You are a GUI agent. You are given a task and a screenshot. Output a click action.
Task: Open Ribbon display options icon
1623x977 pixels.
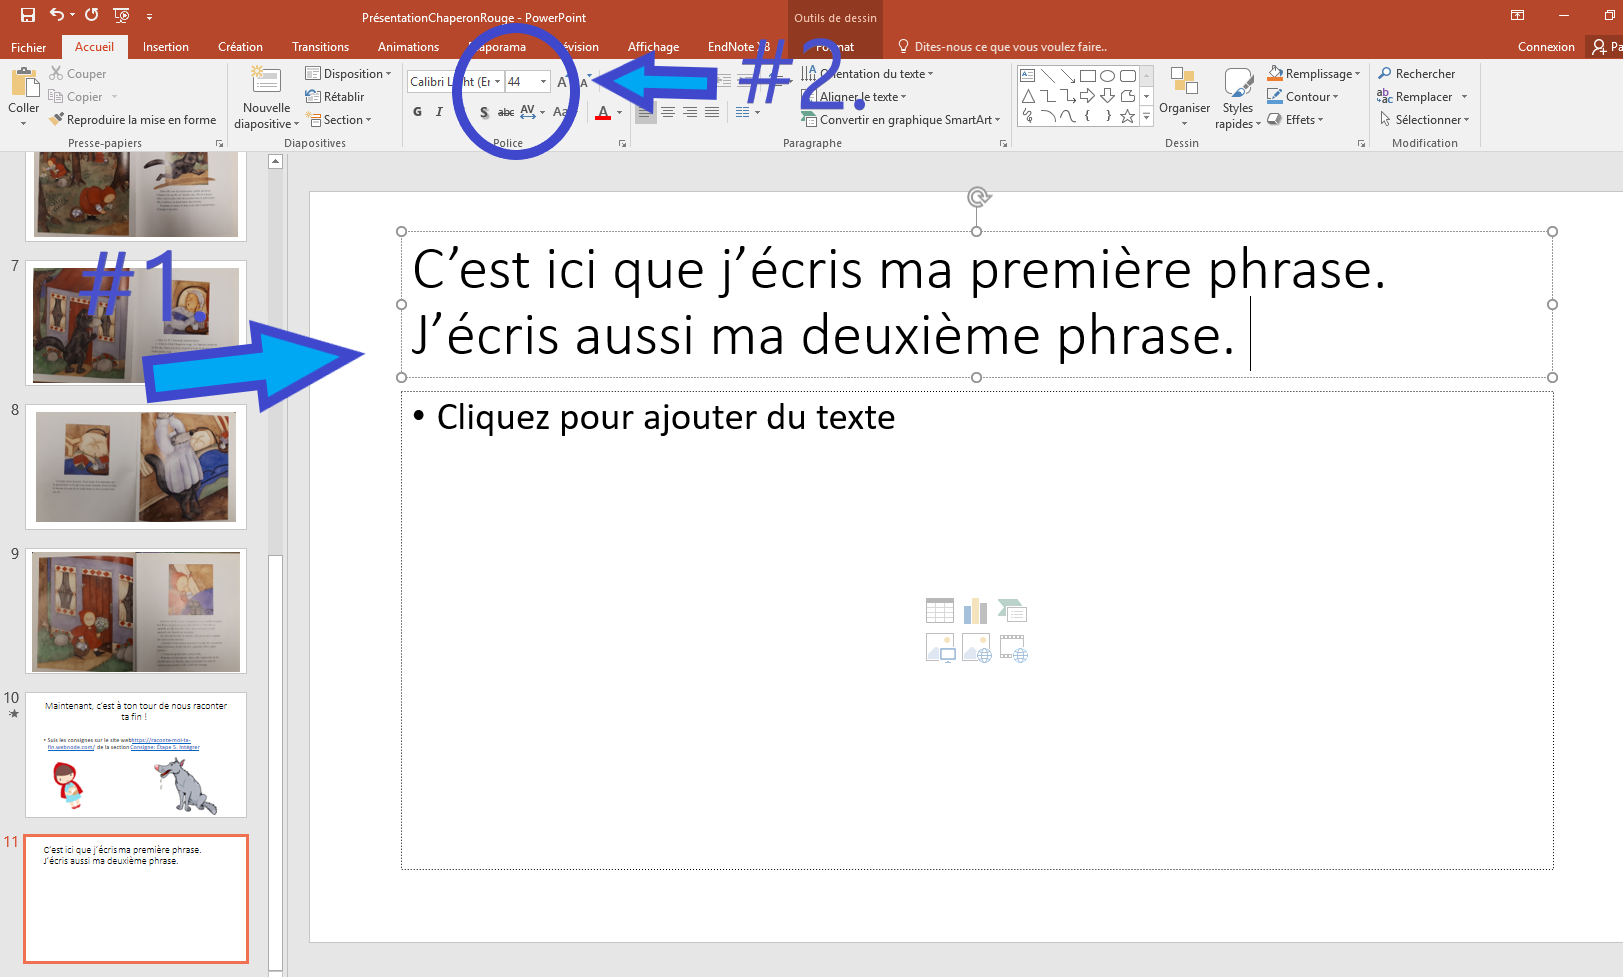(x=1517, y=15)
